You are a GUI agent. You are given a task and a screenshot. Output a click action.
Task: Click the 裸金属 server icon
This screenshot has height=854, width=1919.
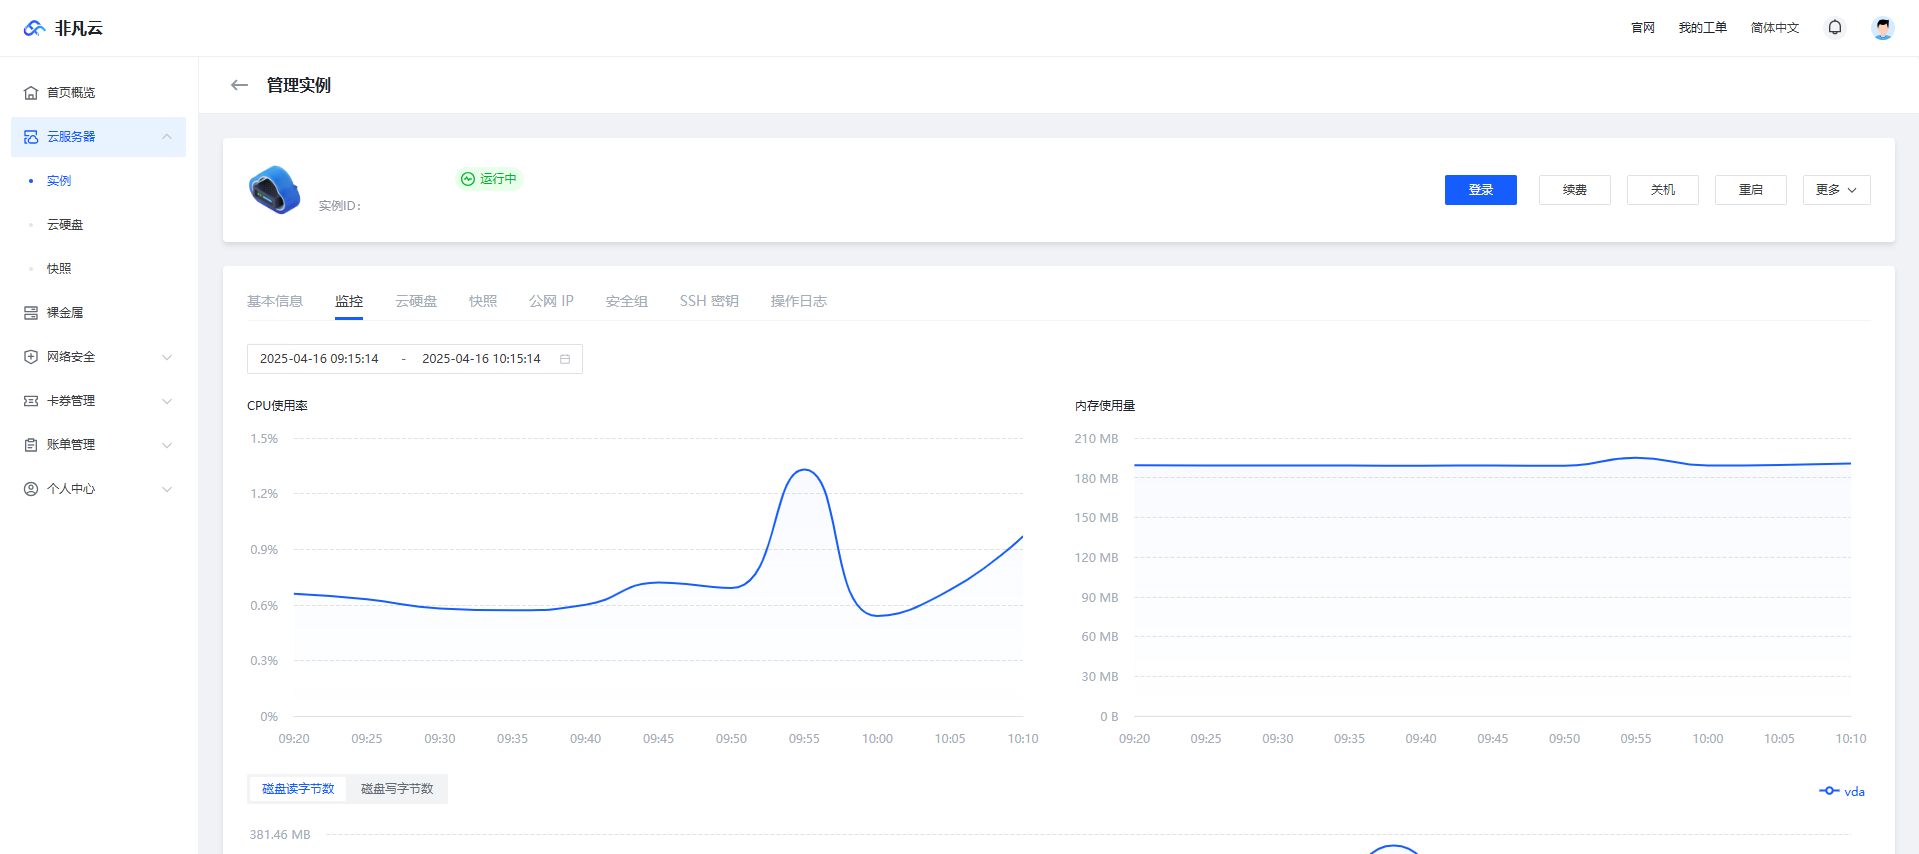tap(31, 313)
